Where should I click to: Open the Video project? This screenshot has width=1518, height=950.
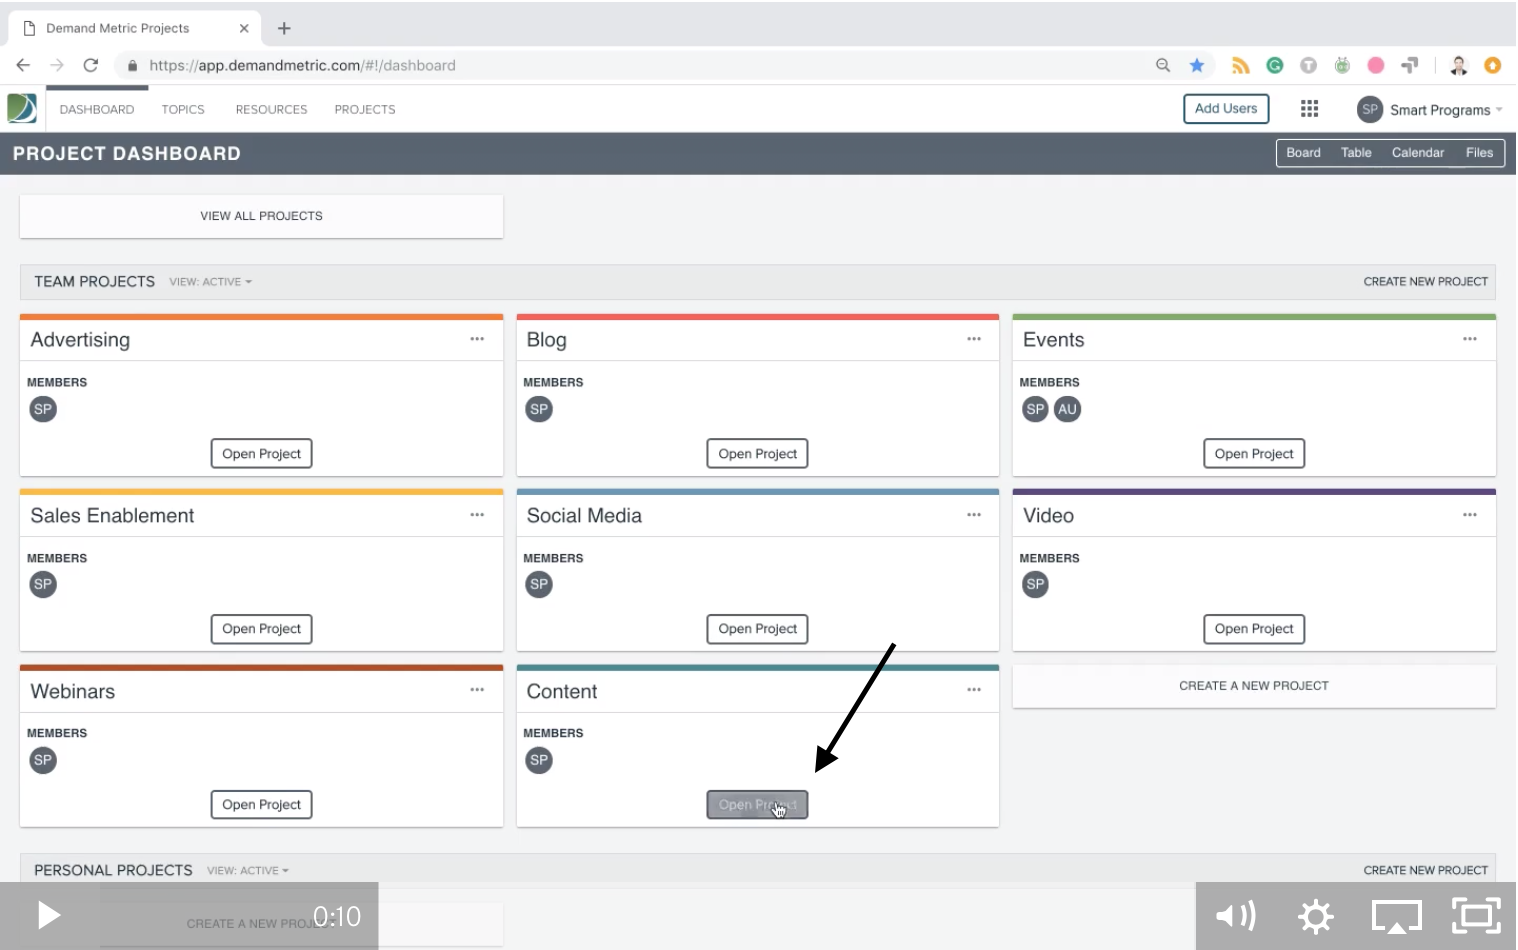(x=1254, y=629)
